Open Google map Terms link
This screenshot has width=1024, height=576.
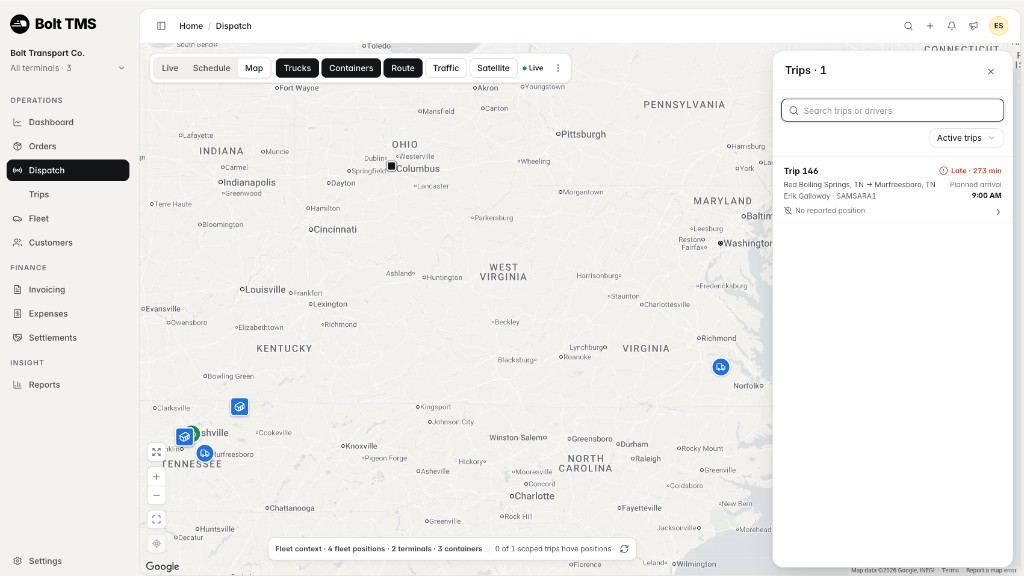[x=950, y=571]
